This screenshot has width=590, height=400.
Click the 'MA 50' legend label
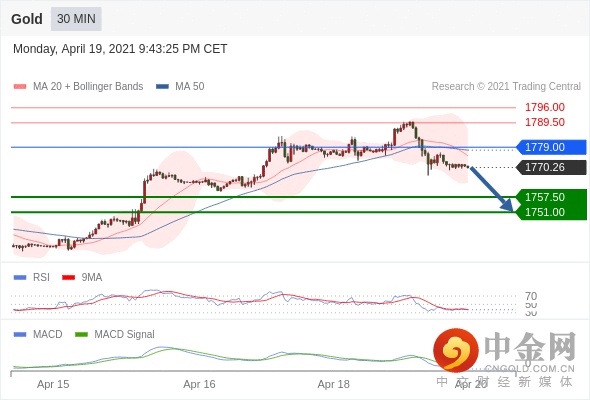(190, 87)
